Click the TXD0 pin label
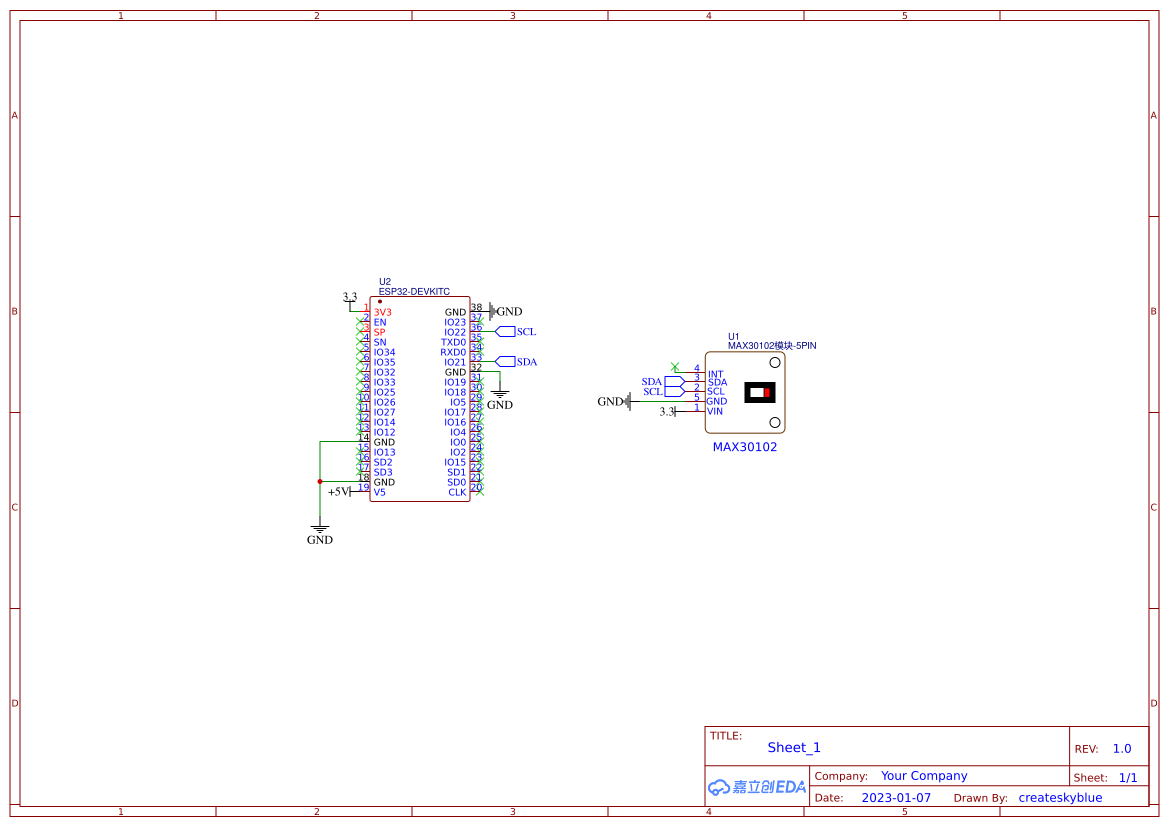 point(453,342)
